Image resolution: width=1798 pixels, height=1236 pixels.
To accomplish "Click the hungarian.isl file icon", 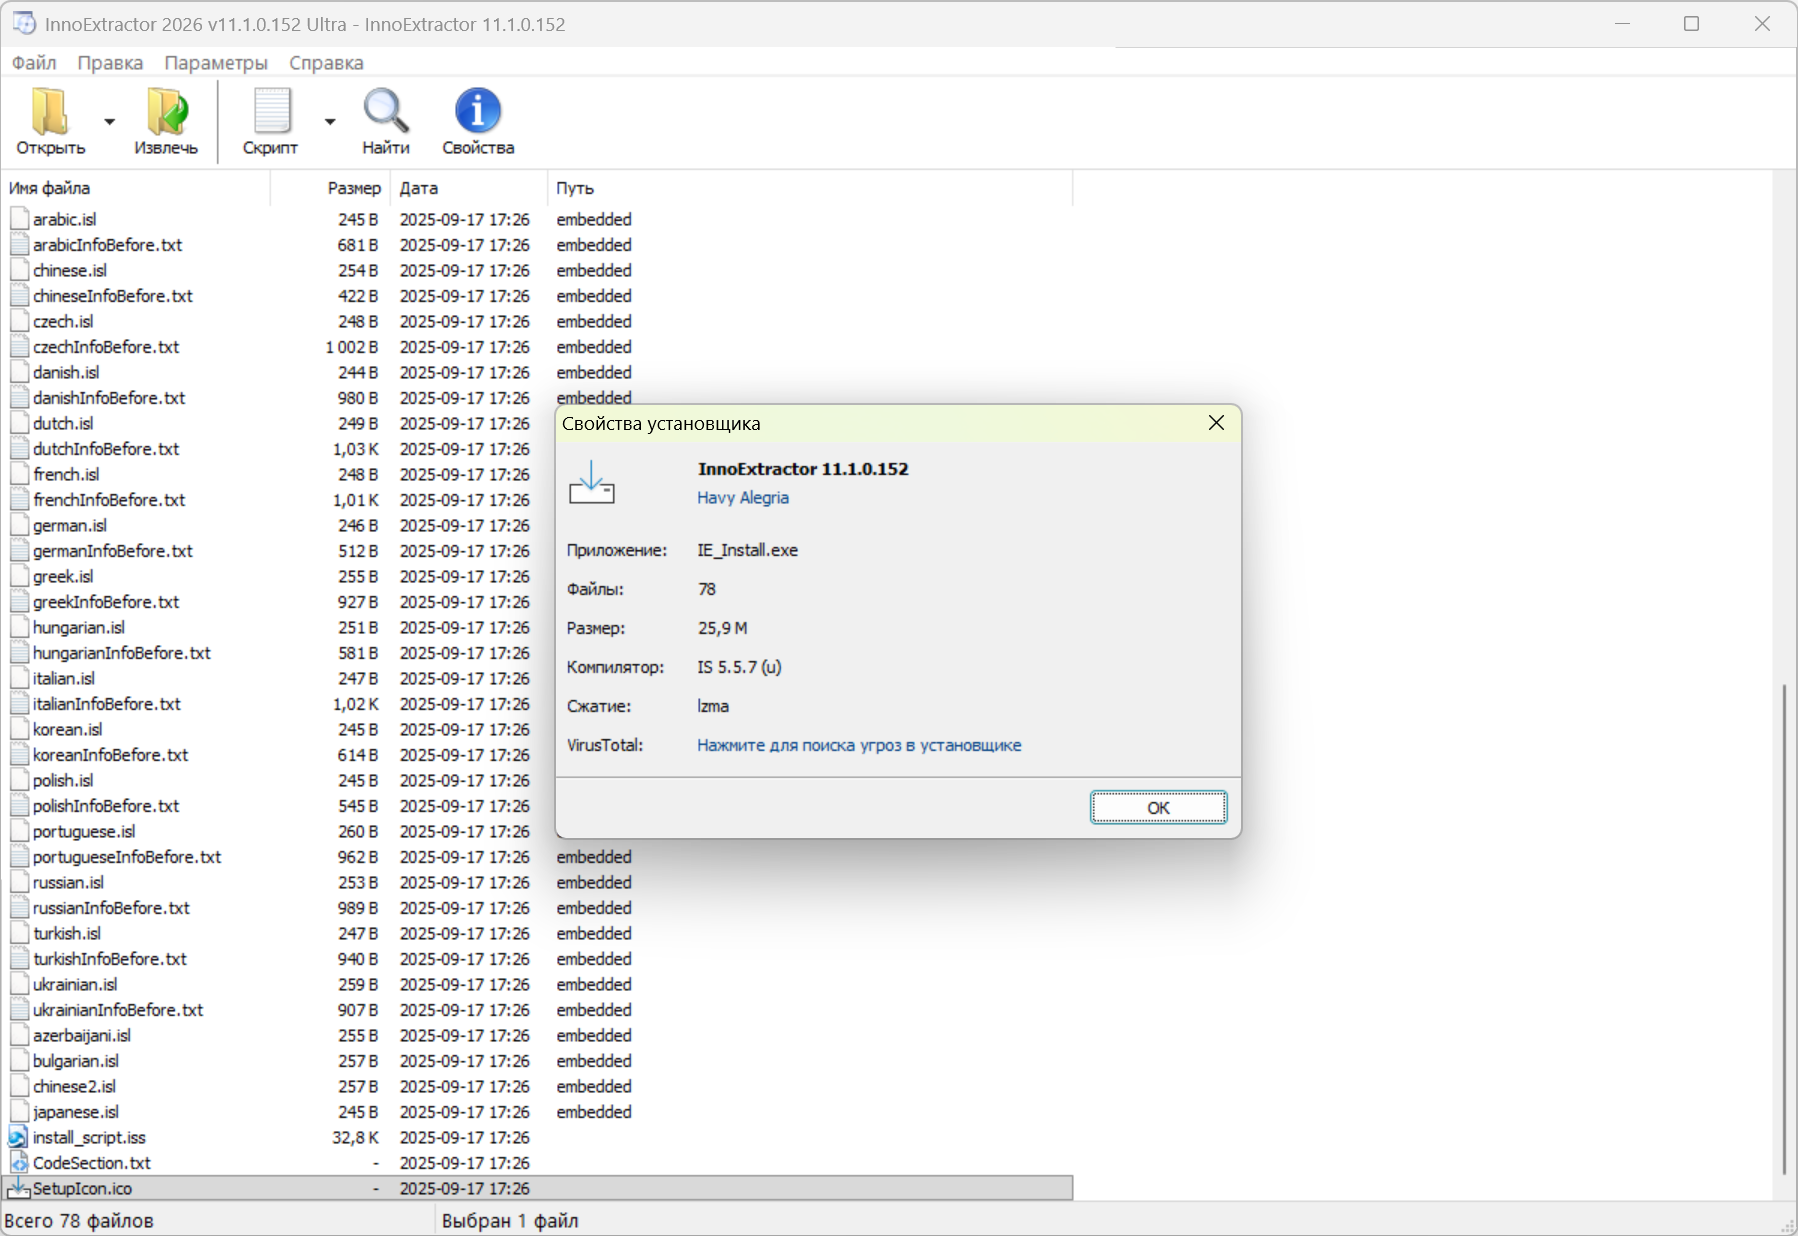I will click(19, 627).
